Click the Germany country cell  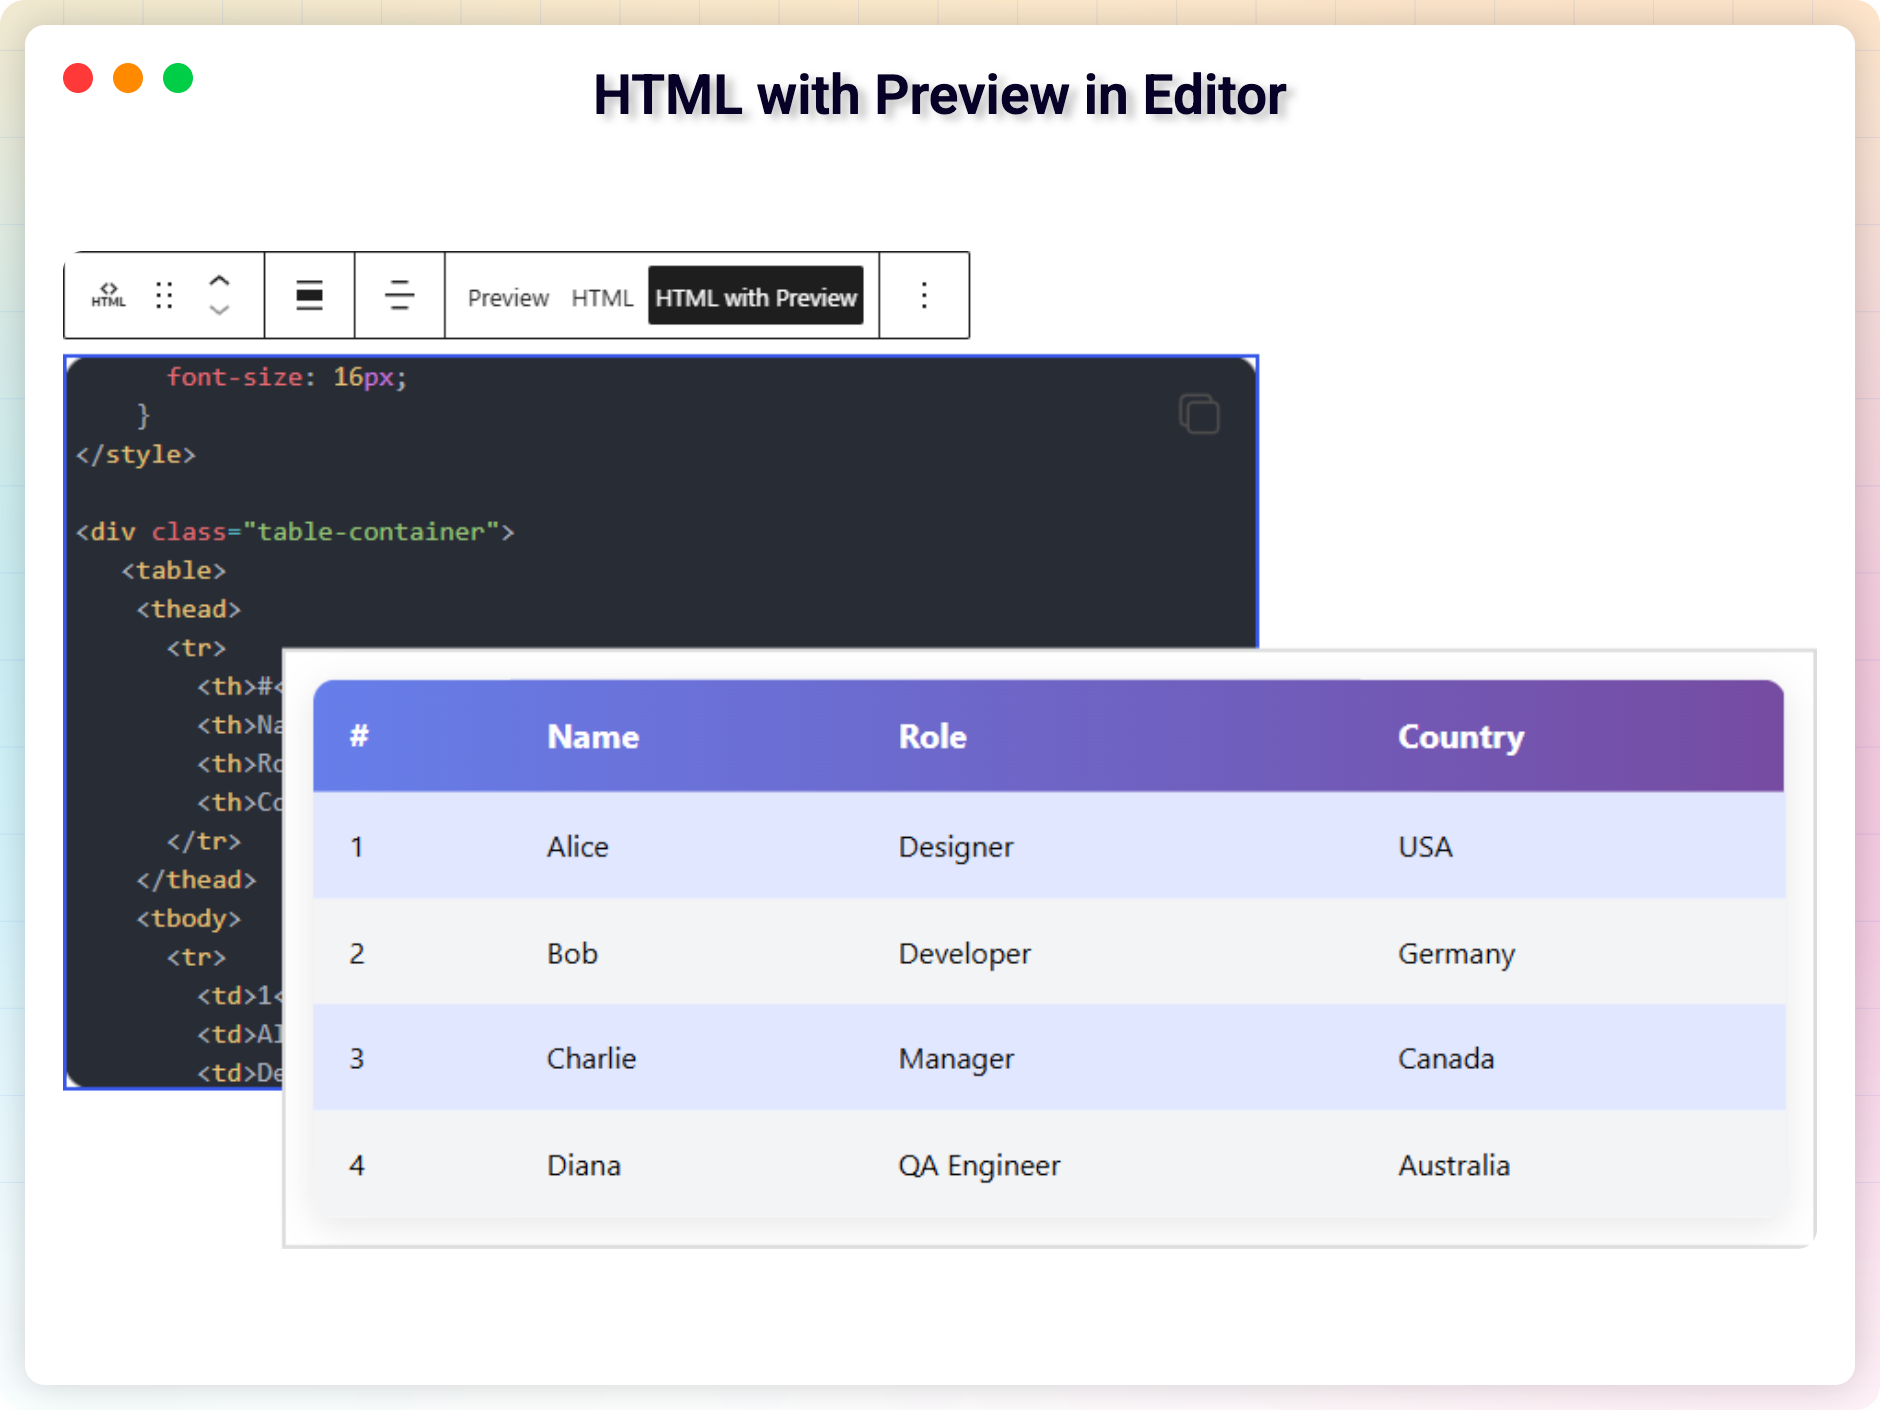(1456, 955)
